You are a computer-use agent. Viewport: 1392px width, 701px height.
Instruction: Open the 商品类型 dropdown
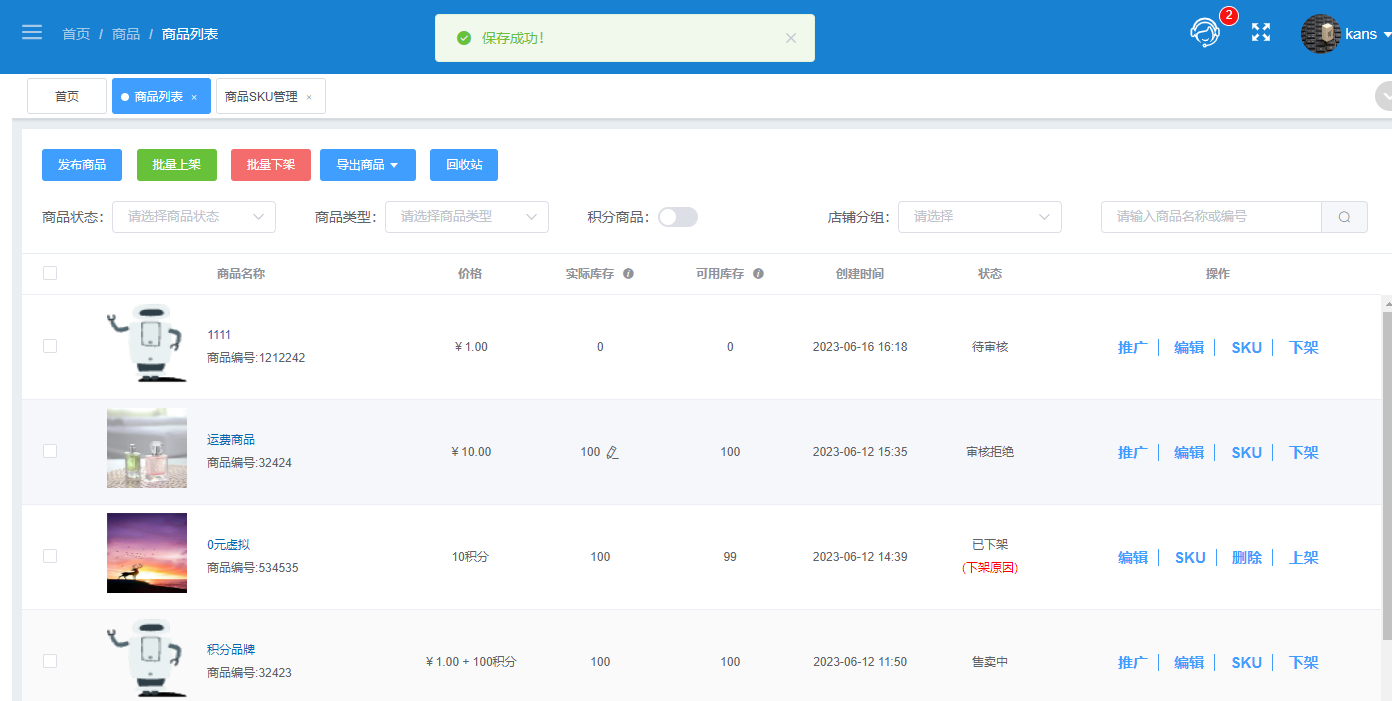click(467, 216)
